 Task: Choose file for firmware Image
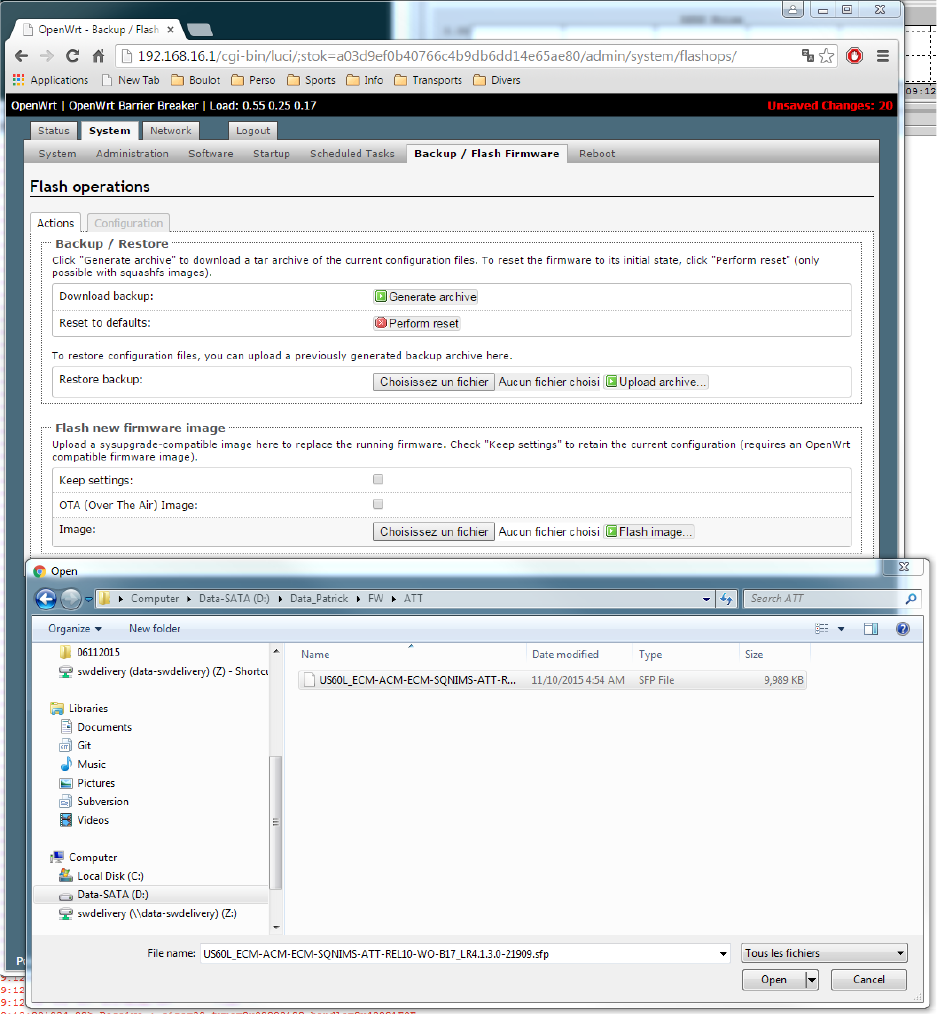coord(434,532)
